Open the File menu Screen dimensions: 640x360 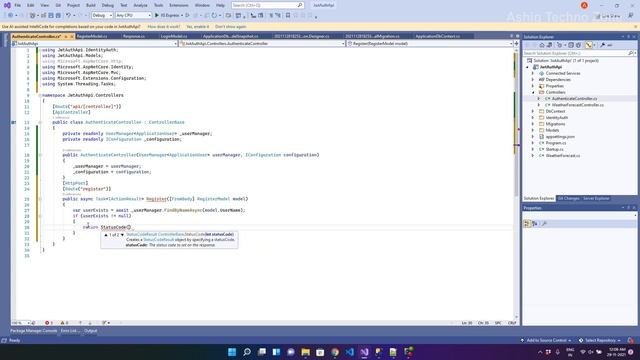[x=18, y=5]
